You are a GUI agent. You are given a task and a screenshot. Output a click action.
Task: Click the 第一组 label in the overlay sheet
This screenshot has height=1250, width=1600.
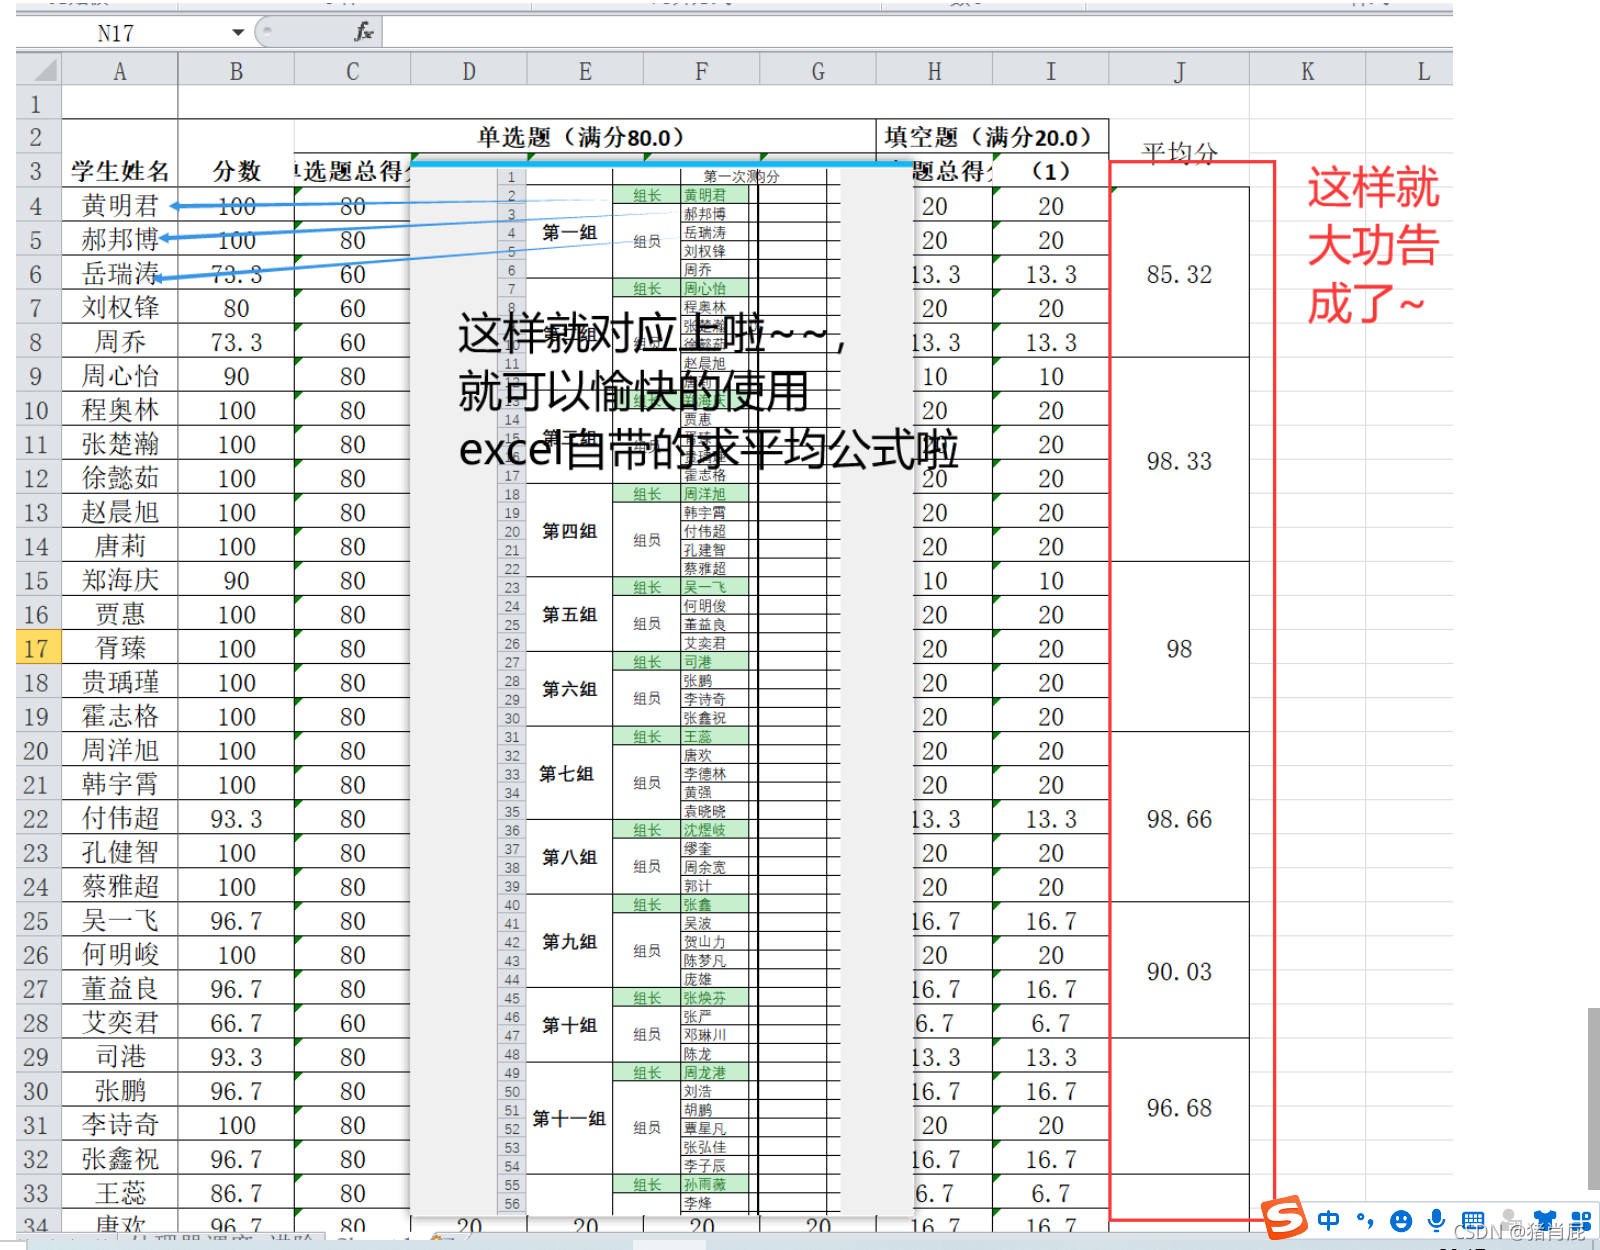click(569, 232)
